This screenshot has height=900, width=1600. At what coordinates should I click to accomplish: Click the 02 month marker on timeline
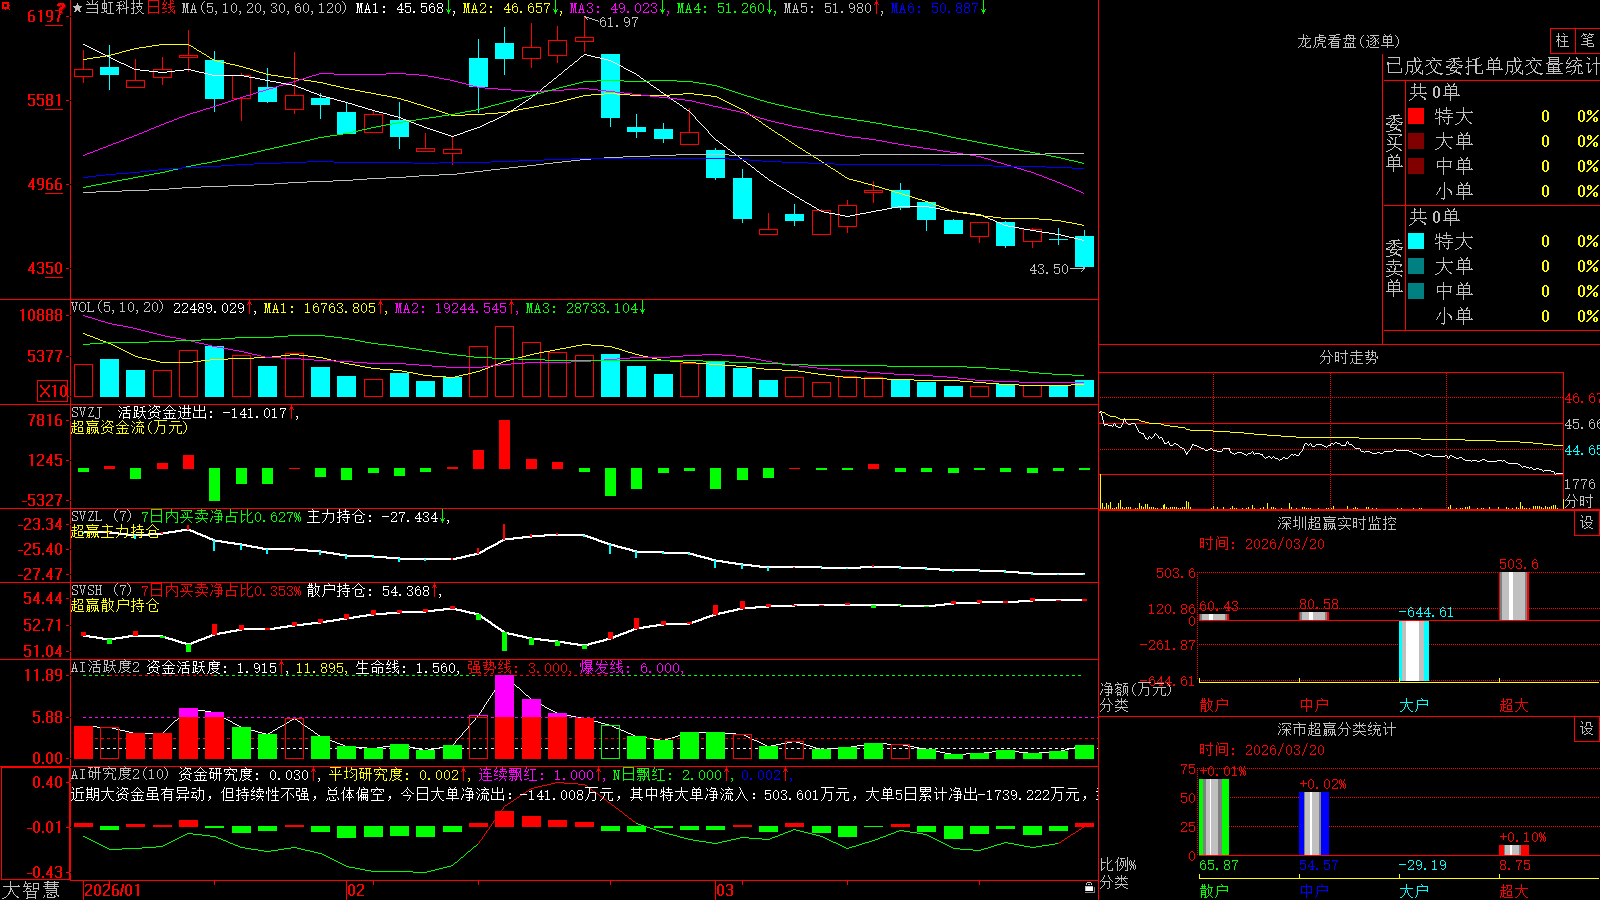(355, 890)
